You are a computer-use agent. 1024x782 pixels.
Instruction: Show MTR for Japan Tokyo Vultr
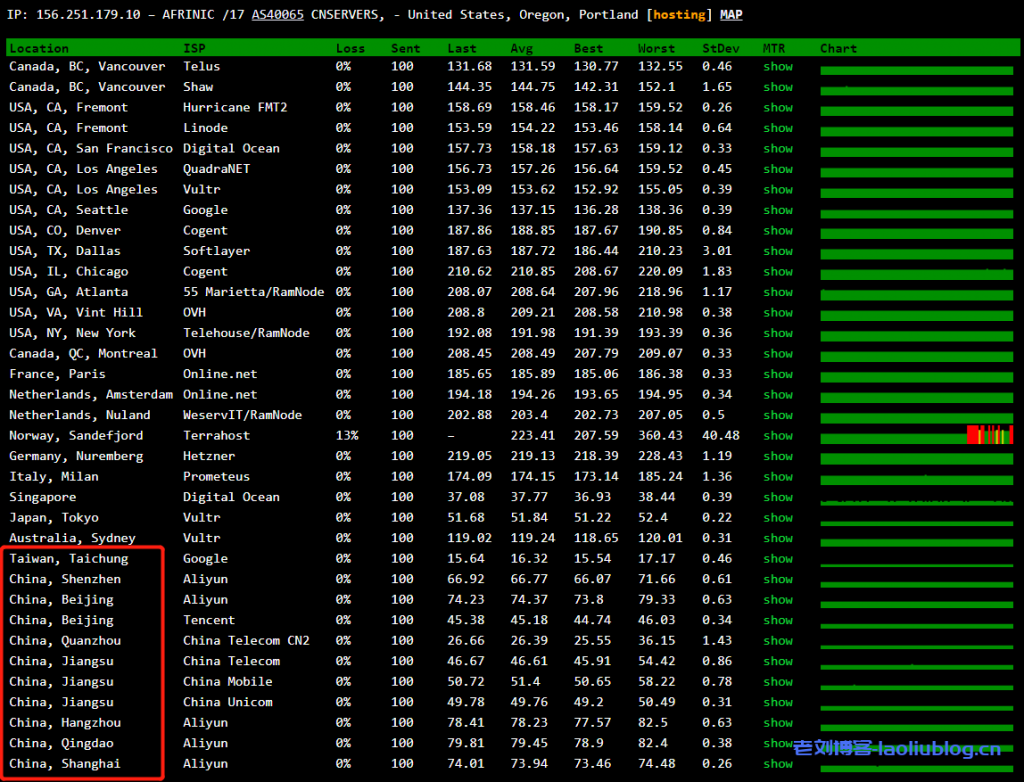pyautogui.click(x=777, y=518)
